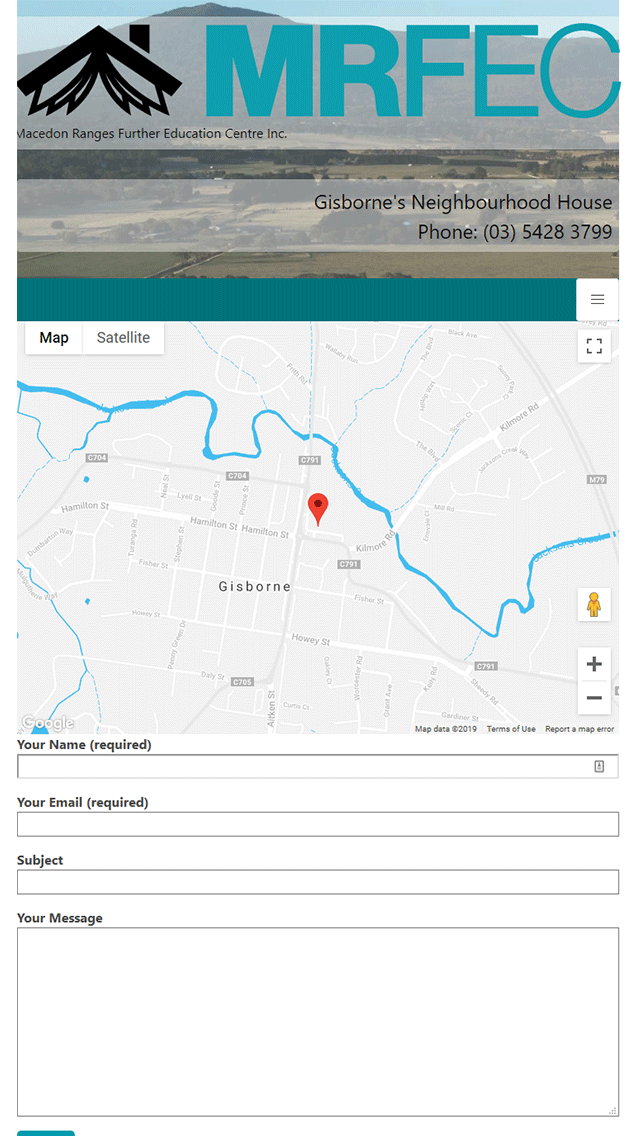Click the Gisborne town label on map
640x1136 pixels.
tap(254, 587)
